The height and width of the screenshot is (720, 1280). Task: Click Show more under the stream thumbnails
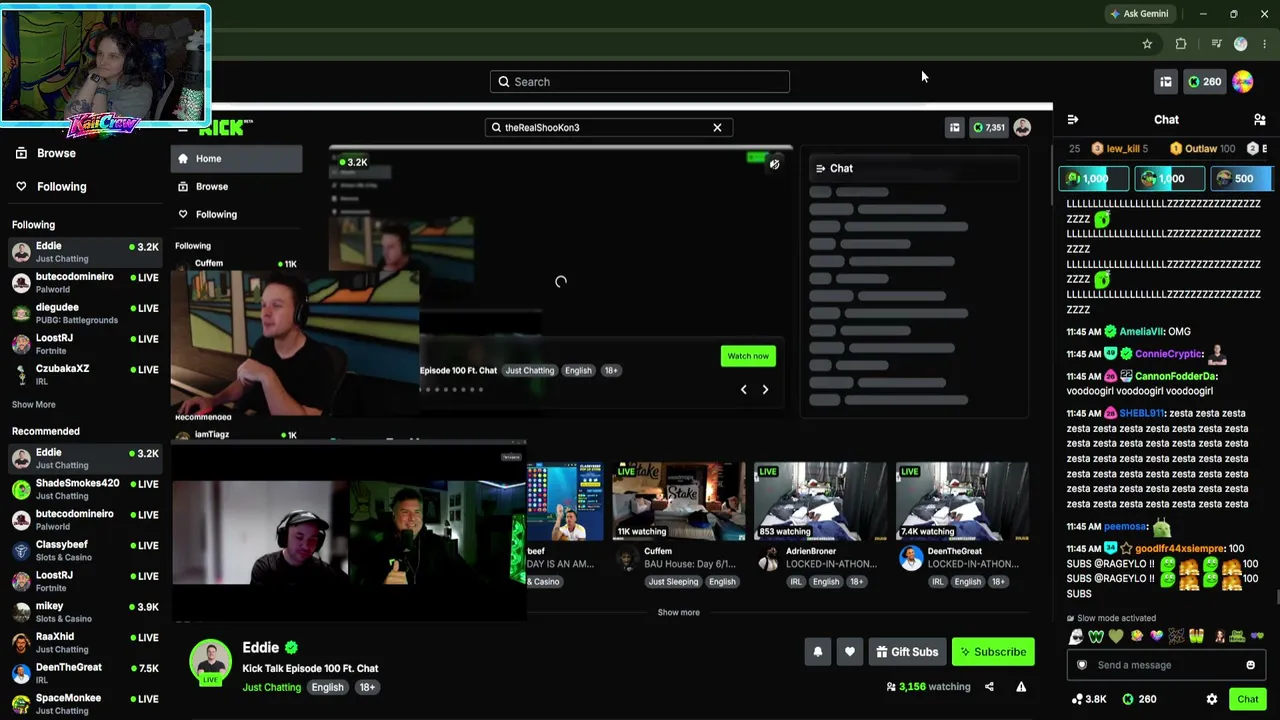[x=679, y=612]
